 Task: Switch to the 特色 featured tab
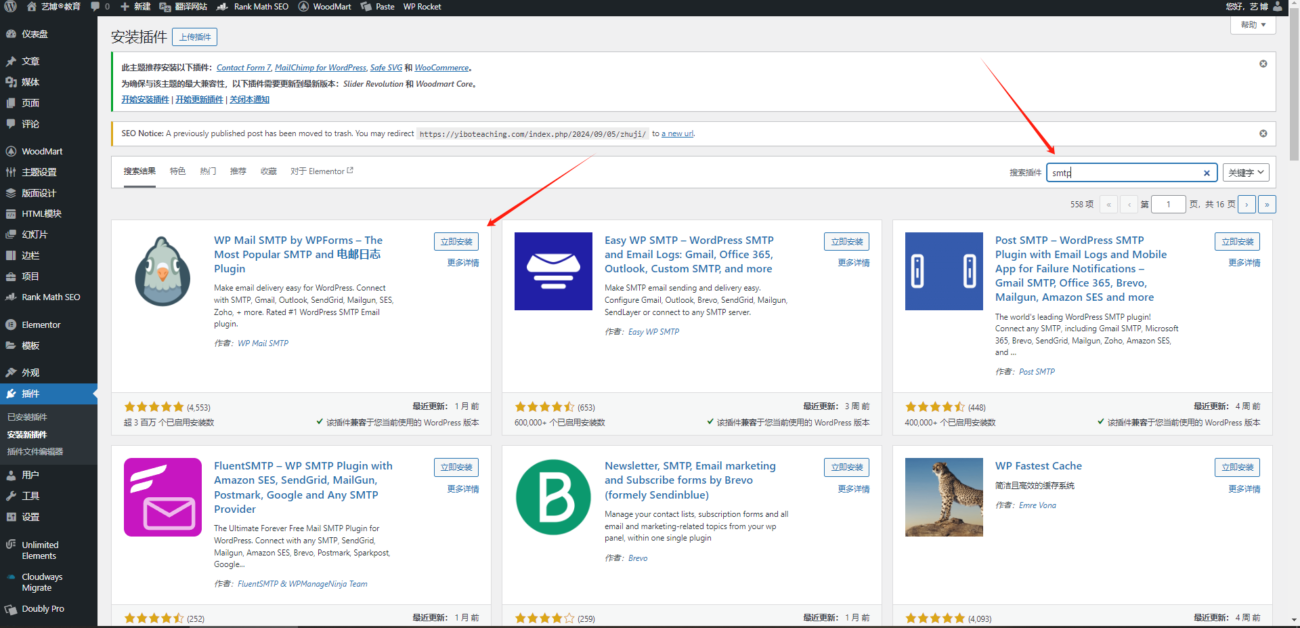[x=177, y=171]
